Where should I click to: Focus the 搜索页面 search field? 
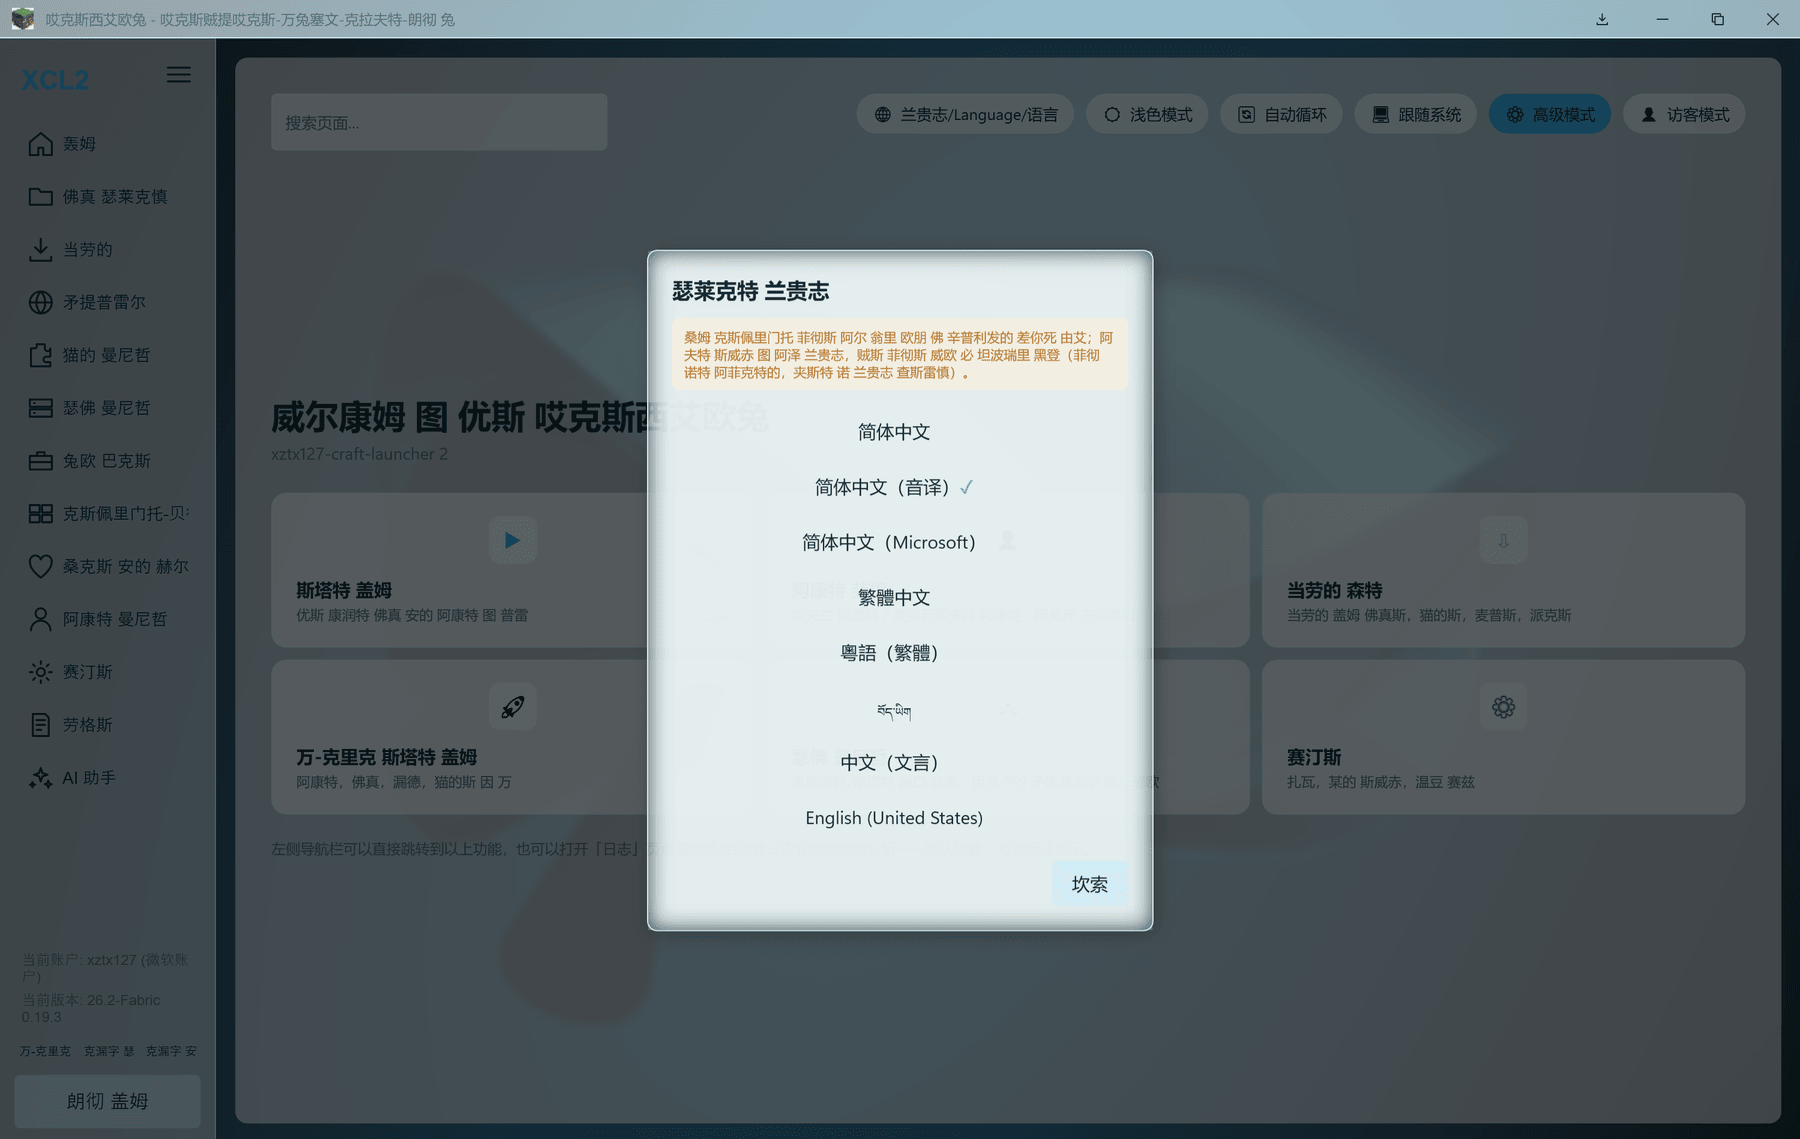(x=439, y=122)
